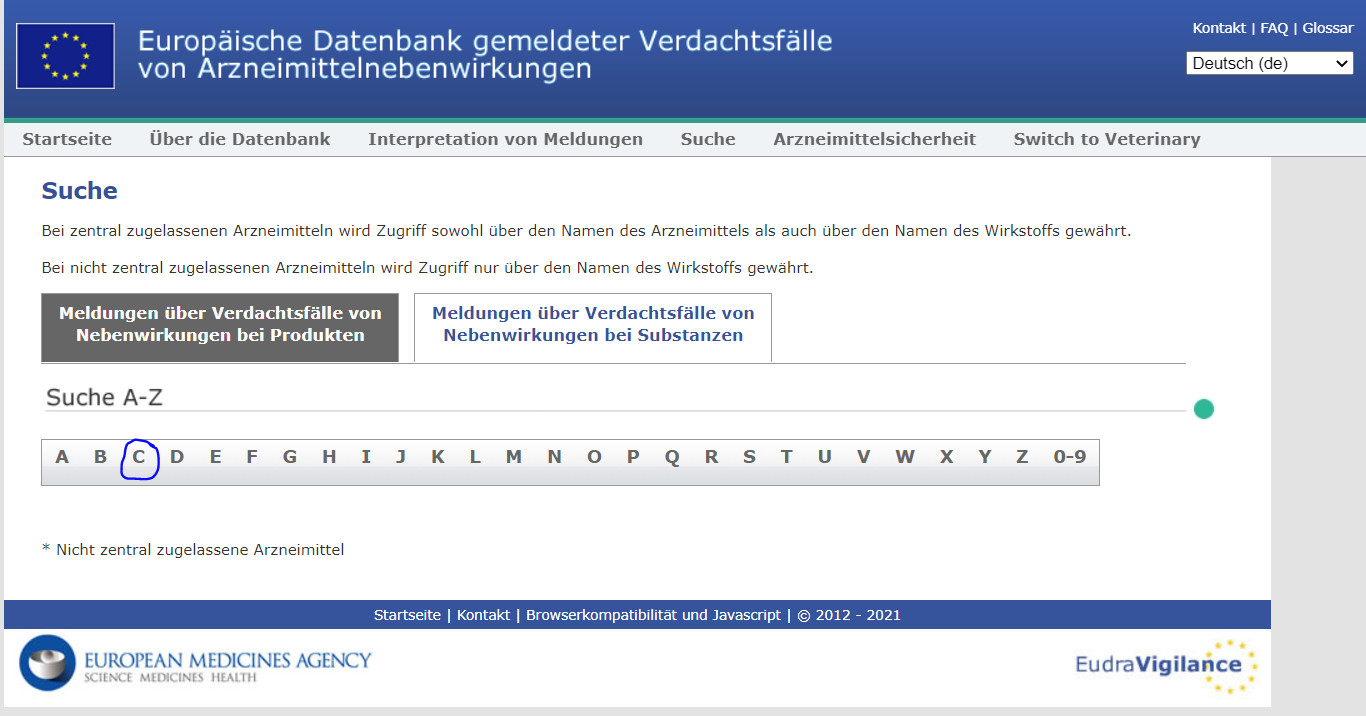The width and height of the screenshot is (1366, 716).
Task: Open the Kontakt link in header
Action: coord(1219,28)
